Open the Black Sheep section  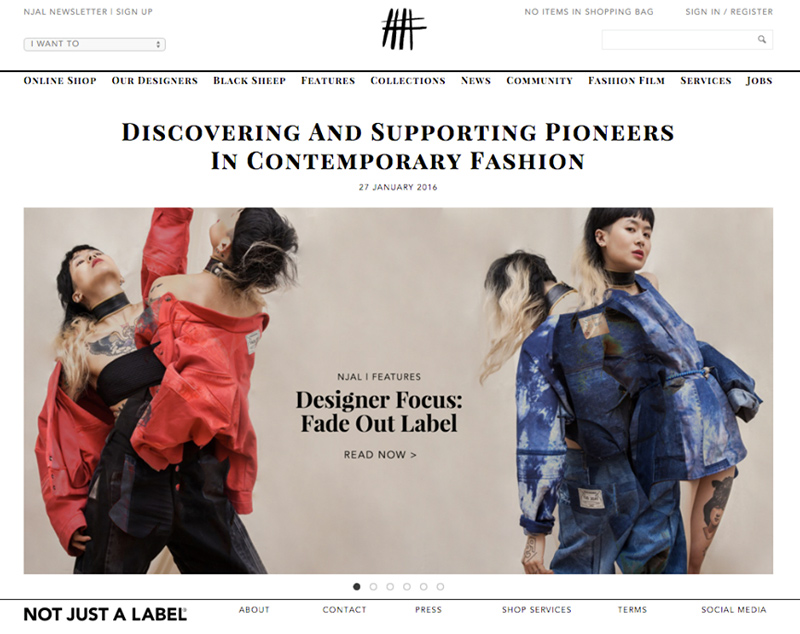[249, 81]
